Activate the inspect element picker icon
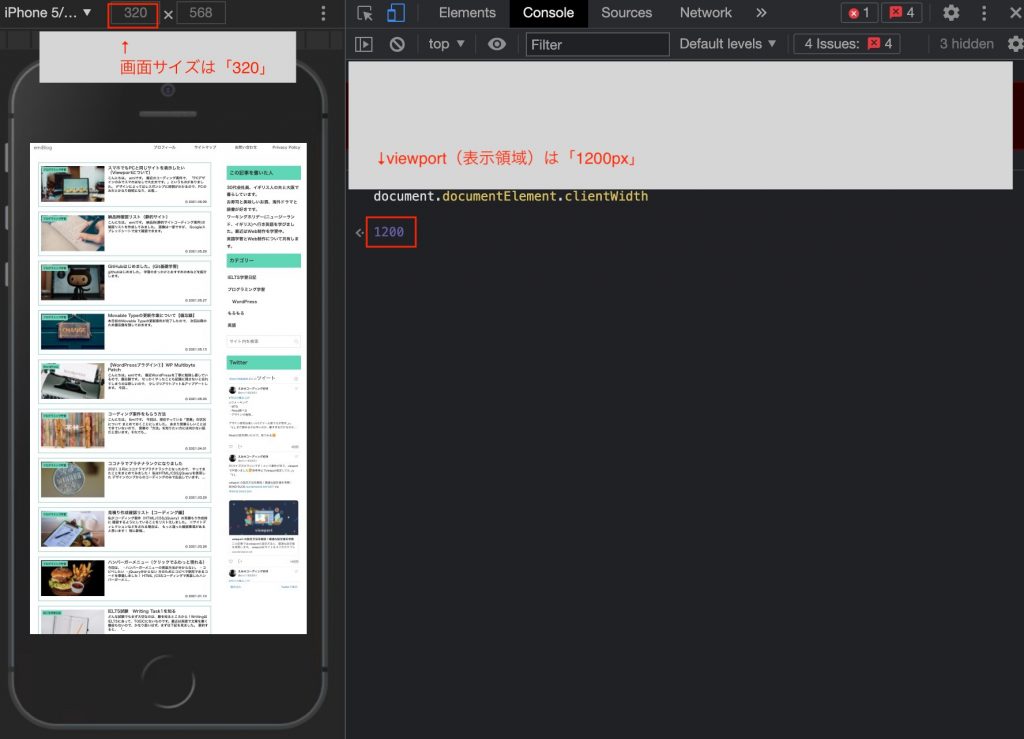Screen dimensions: 1024x739 pyautogui.click(x=365, y=13)
